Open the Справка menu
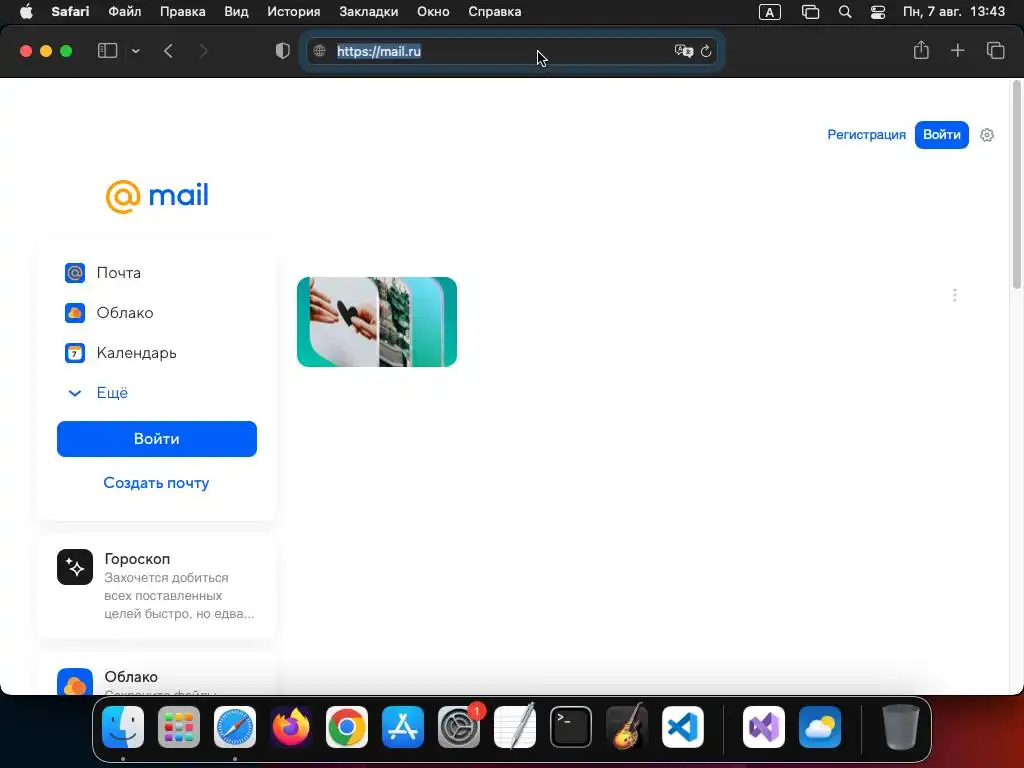The width and height of the screenshot is (1024, 768). pos(494,12)
